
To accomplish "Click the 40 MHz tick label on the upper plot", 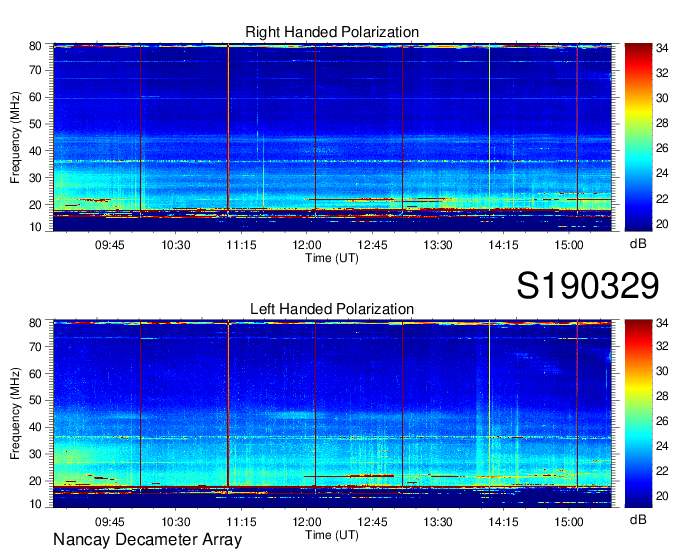I will tap(35, 151).
